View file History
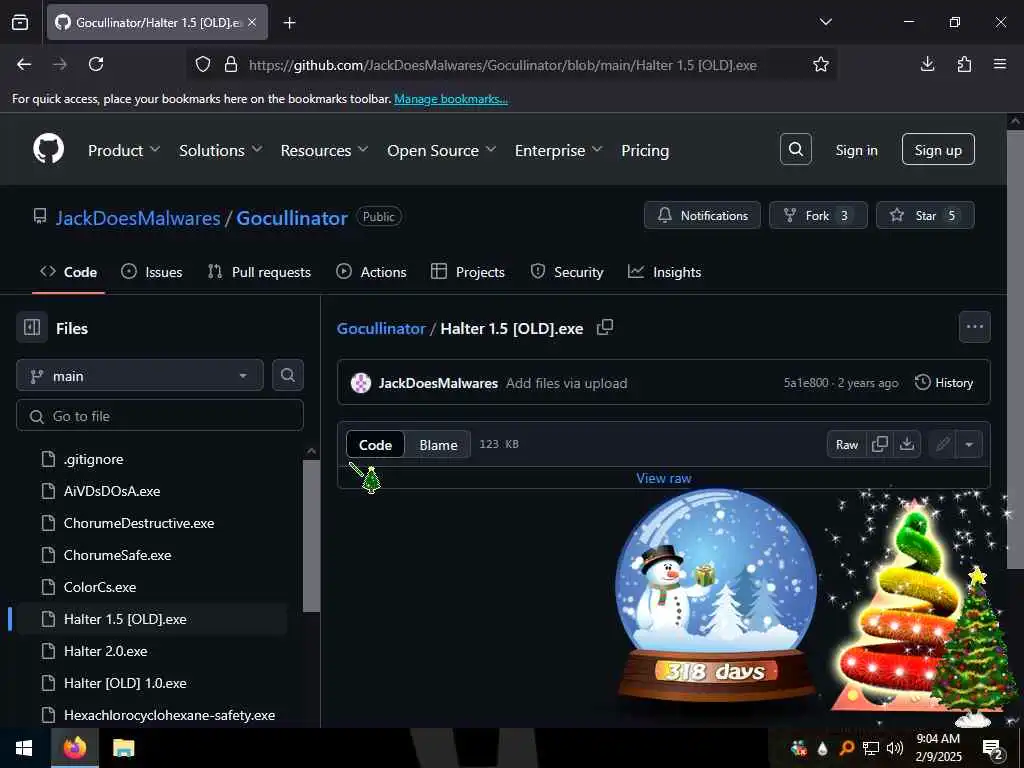This screenshot has width=1024, height=768. pyautogui.click(x=944, y=383)
